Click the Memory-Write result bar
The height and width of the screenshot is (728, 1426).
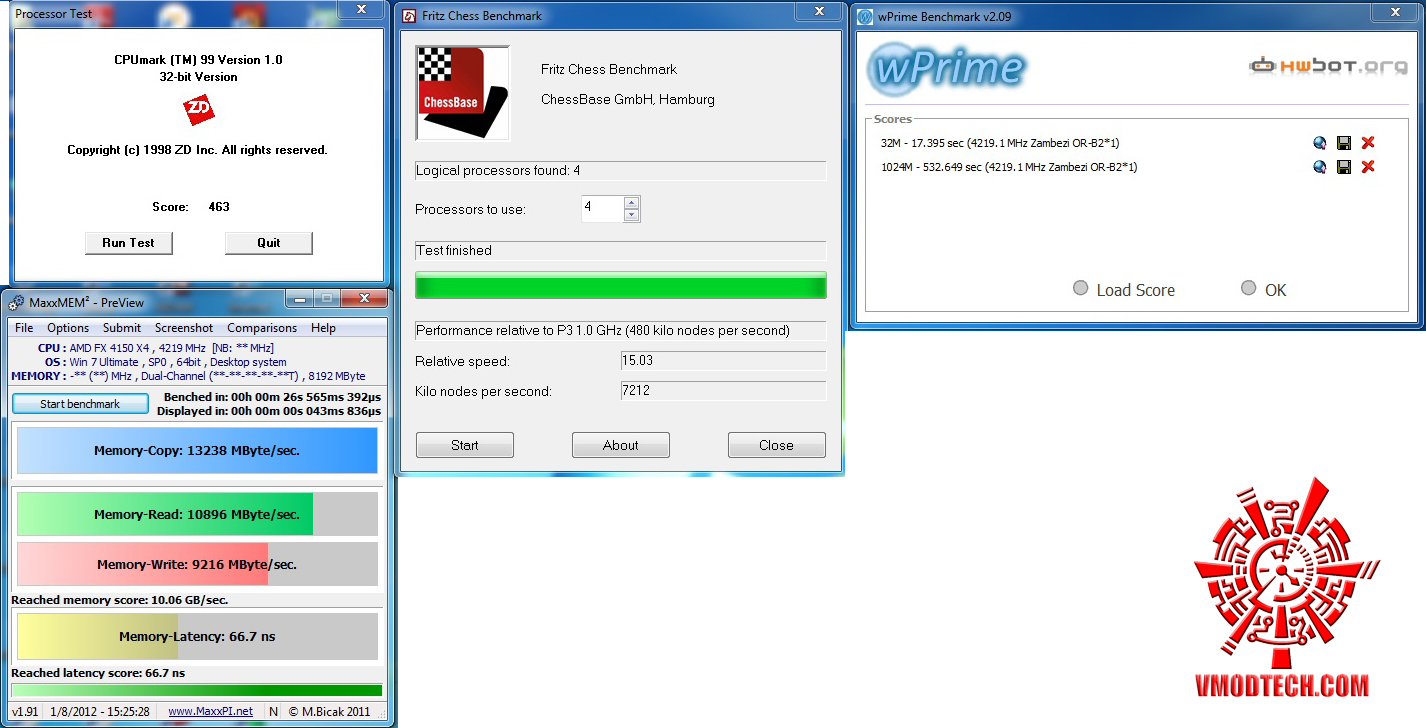coord(197,564)
